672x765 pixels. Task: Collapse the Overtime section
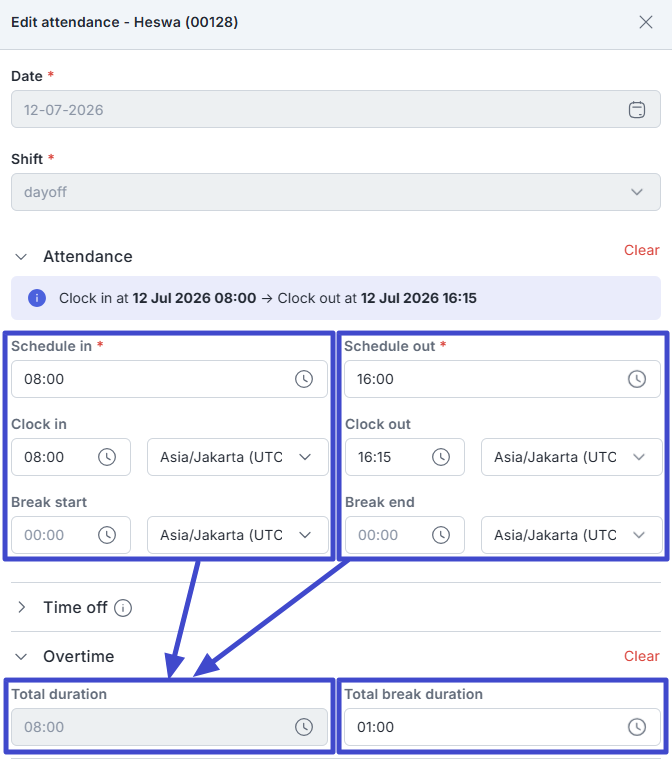pyautogui.click(x=21, y=657)
